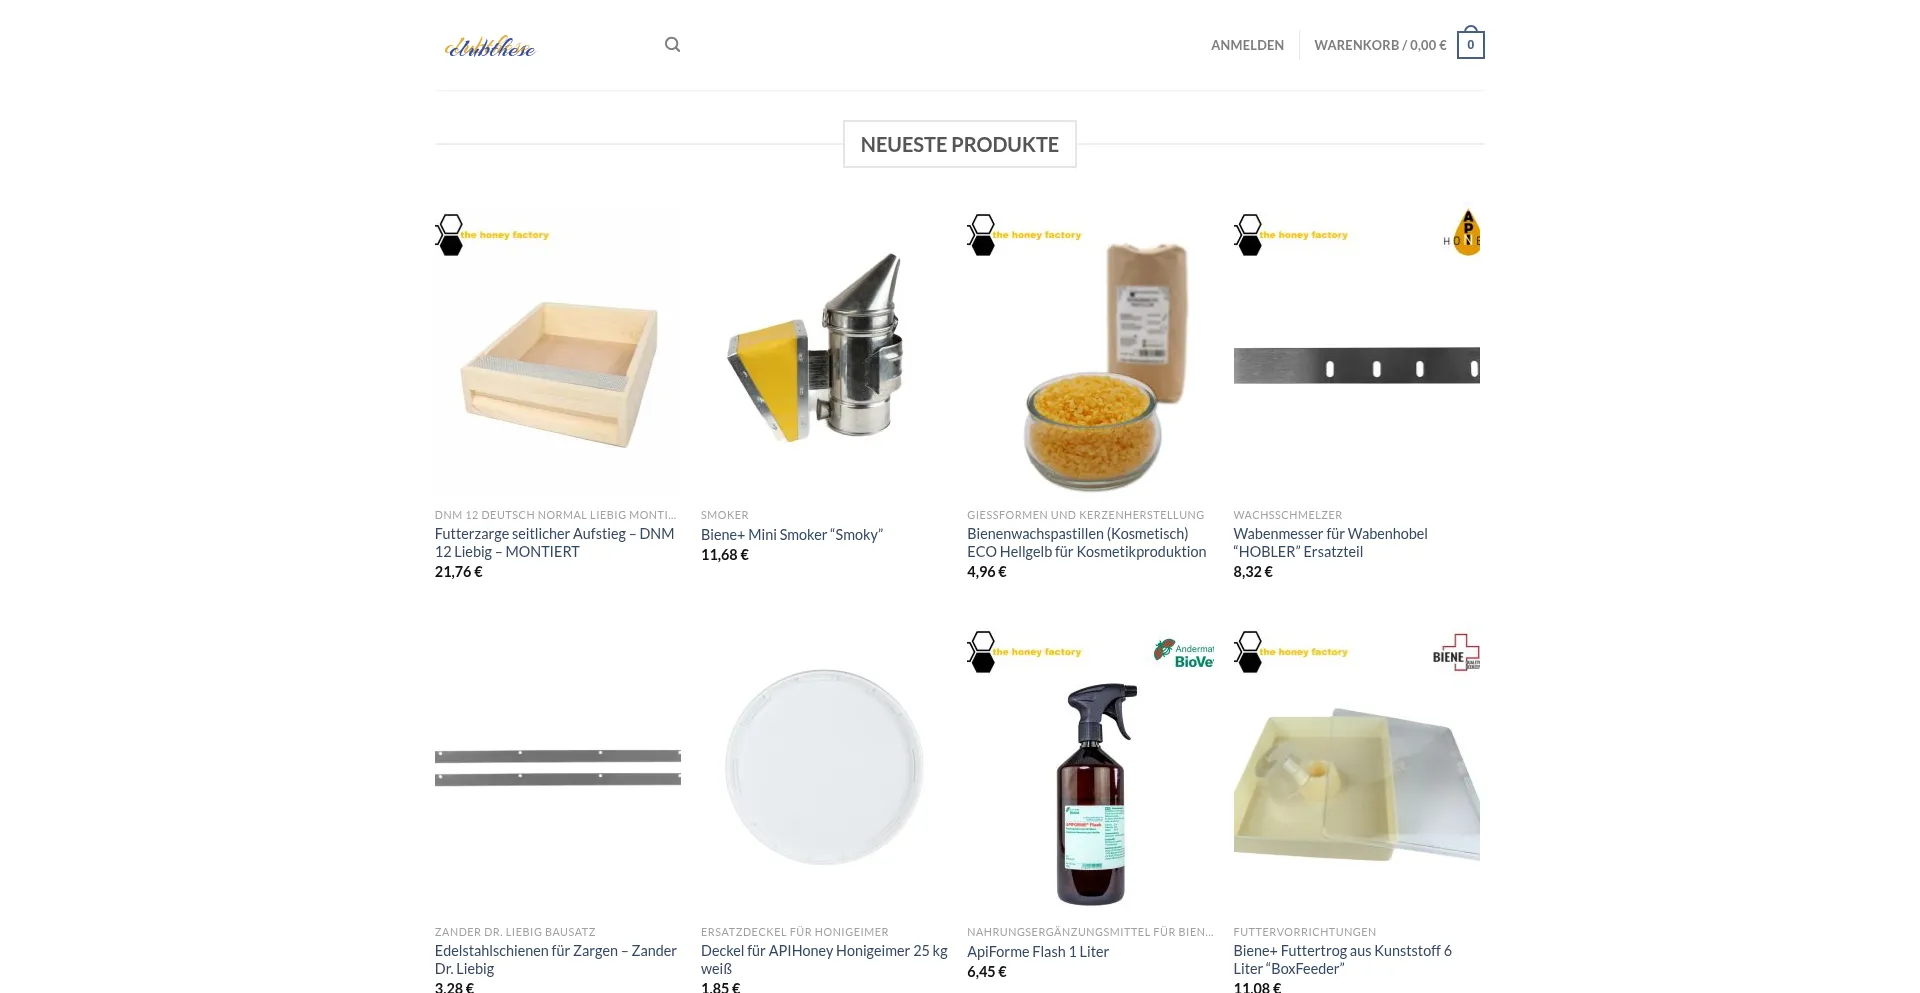The width and height of the screenshot is (1920, 993).
Task: Open the shopping cart bag icon
Action: [x=1470, y=43]
